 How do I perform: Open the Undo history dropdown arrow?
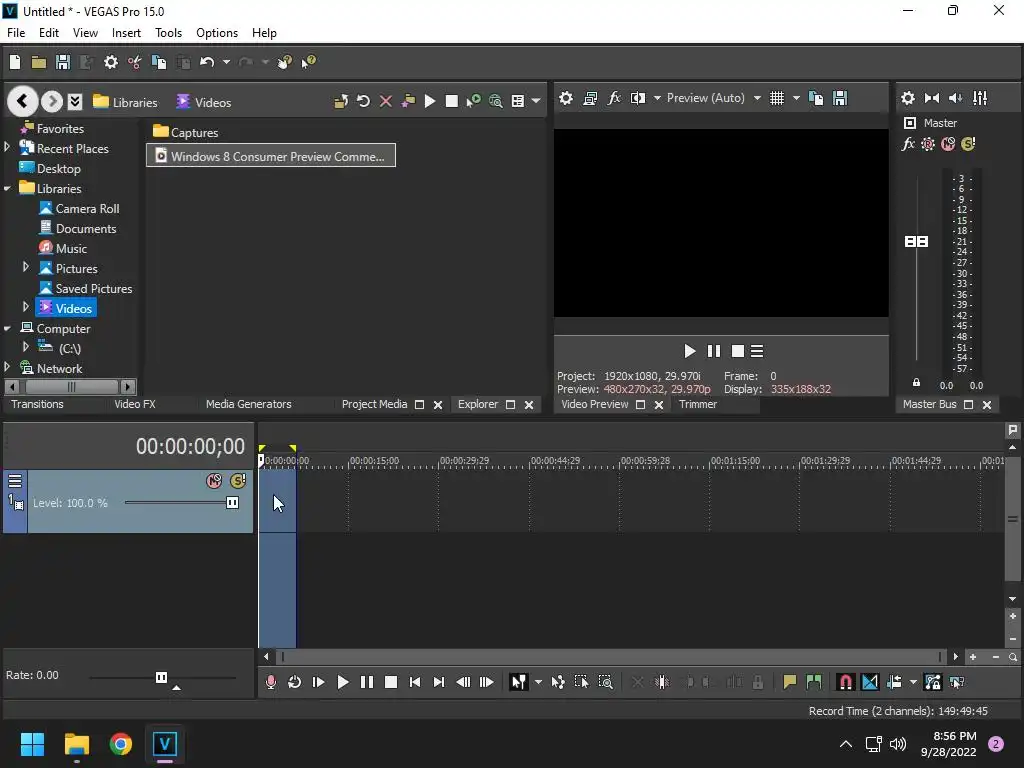pos(226,62)
